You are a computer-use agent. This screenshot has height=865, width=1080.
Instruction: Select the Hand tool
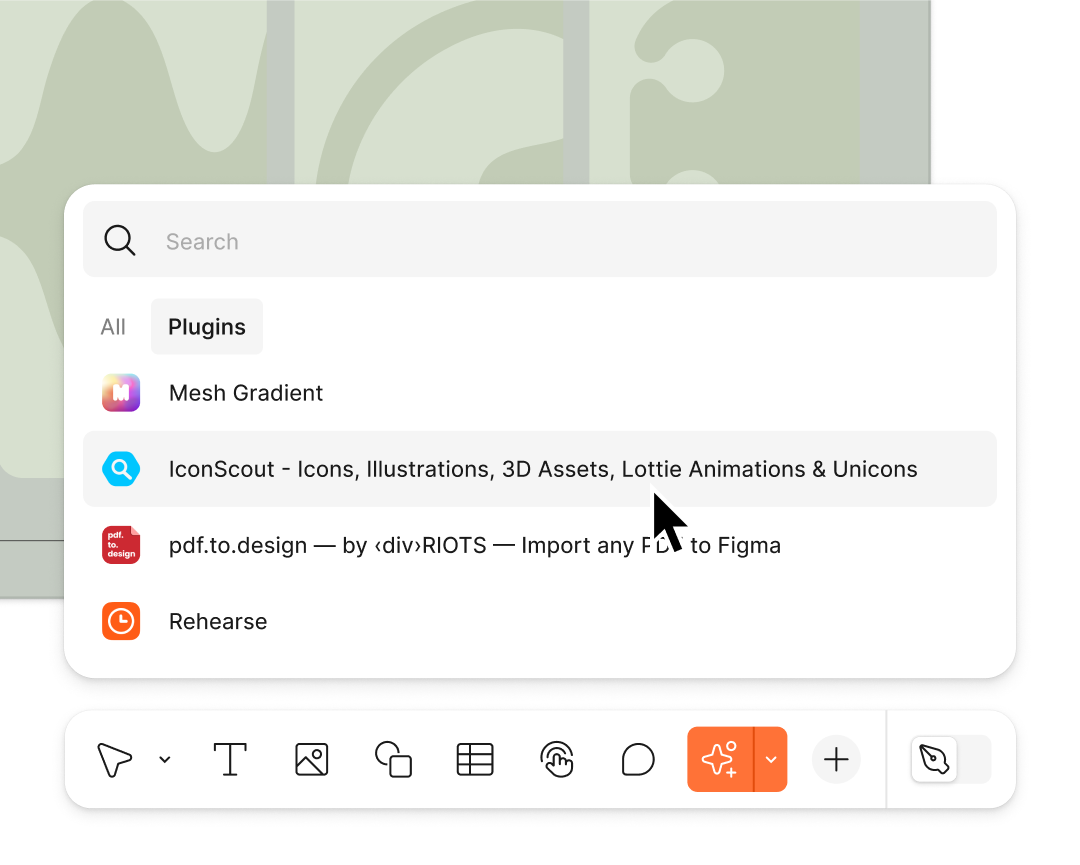(x=556, y=760)
